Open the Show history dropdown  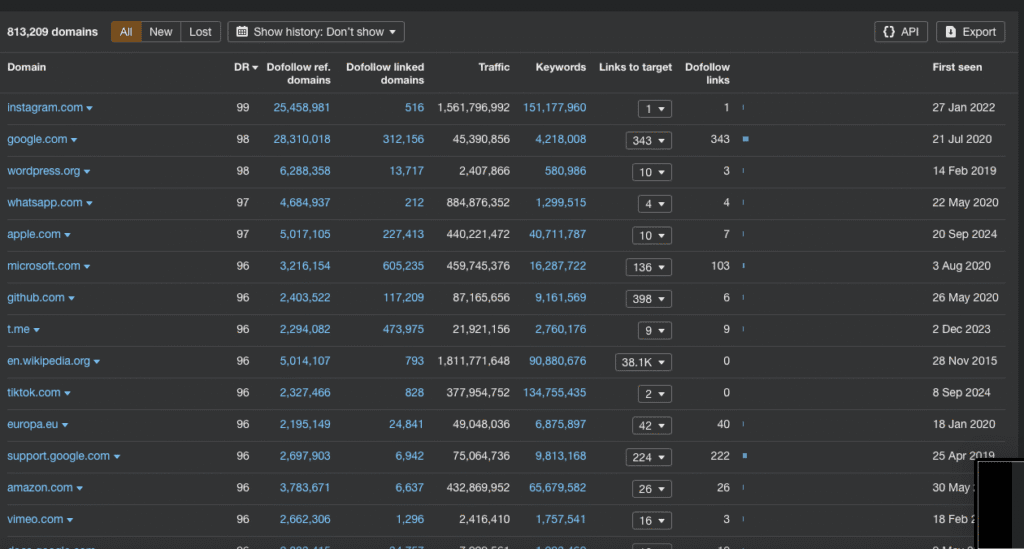coord(316,32)
